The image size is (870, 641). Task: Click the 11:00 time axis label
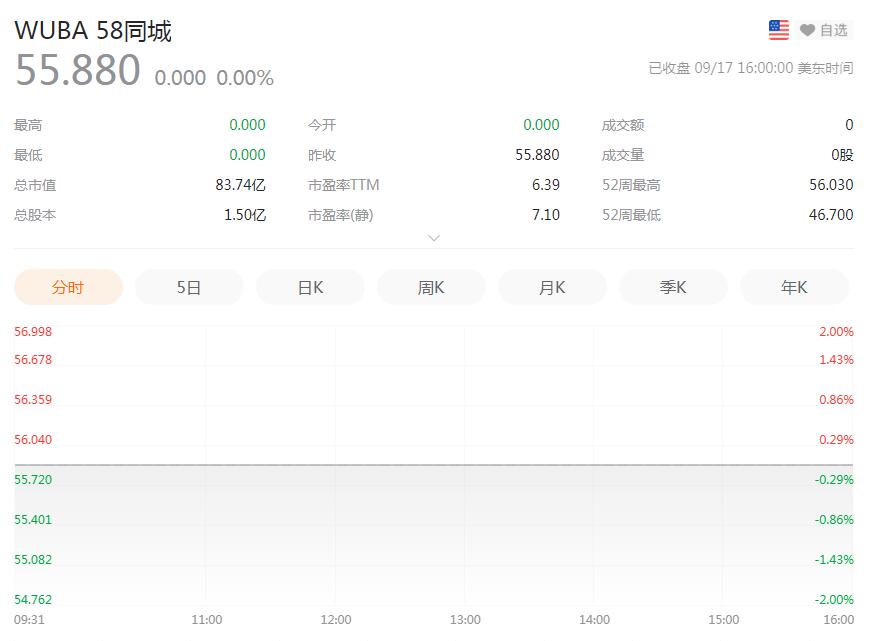point(207,619)
